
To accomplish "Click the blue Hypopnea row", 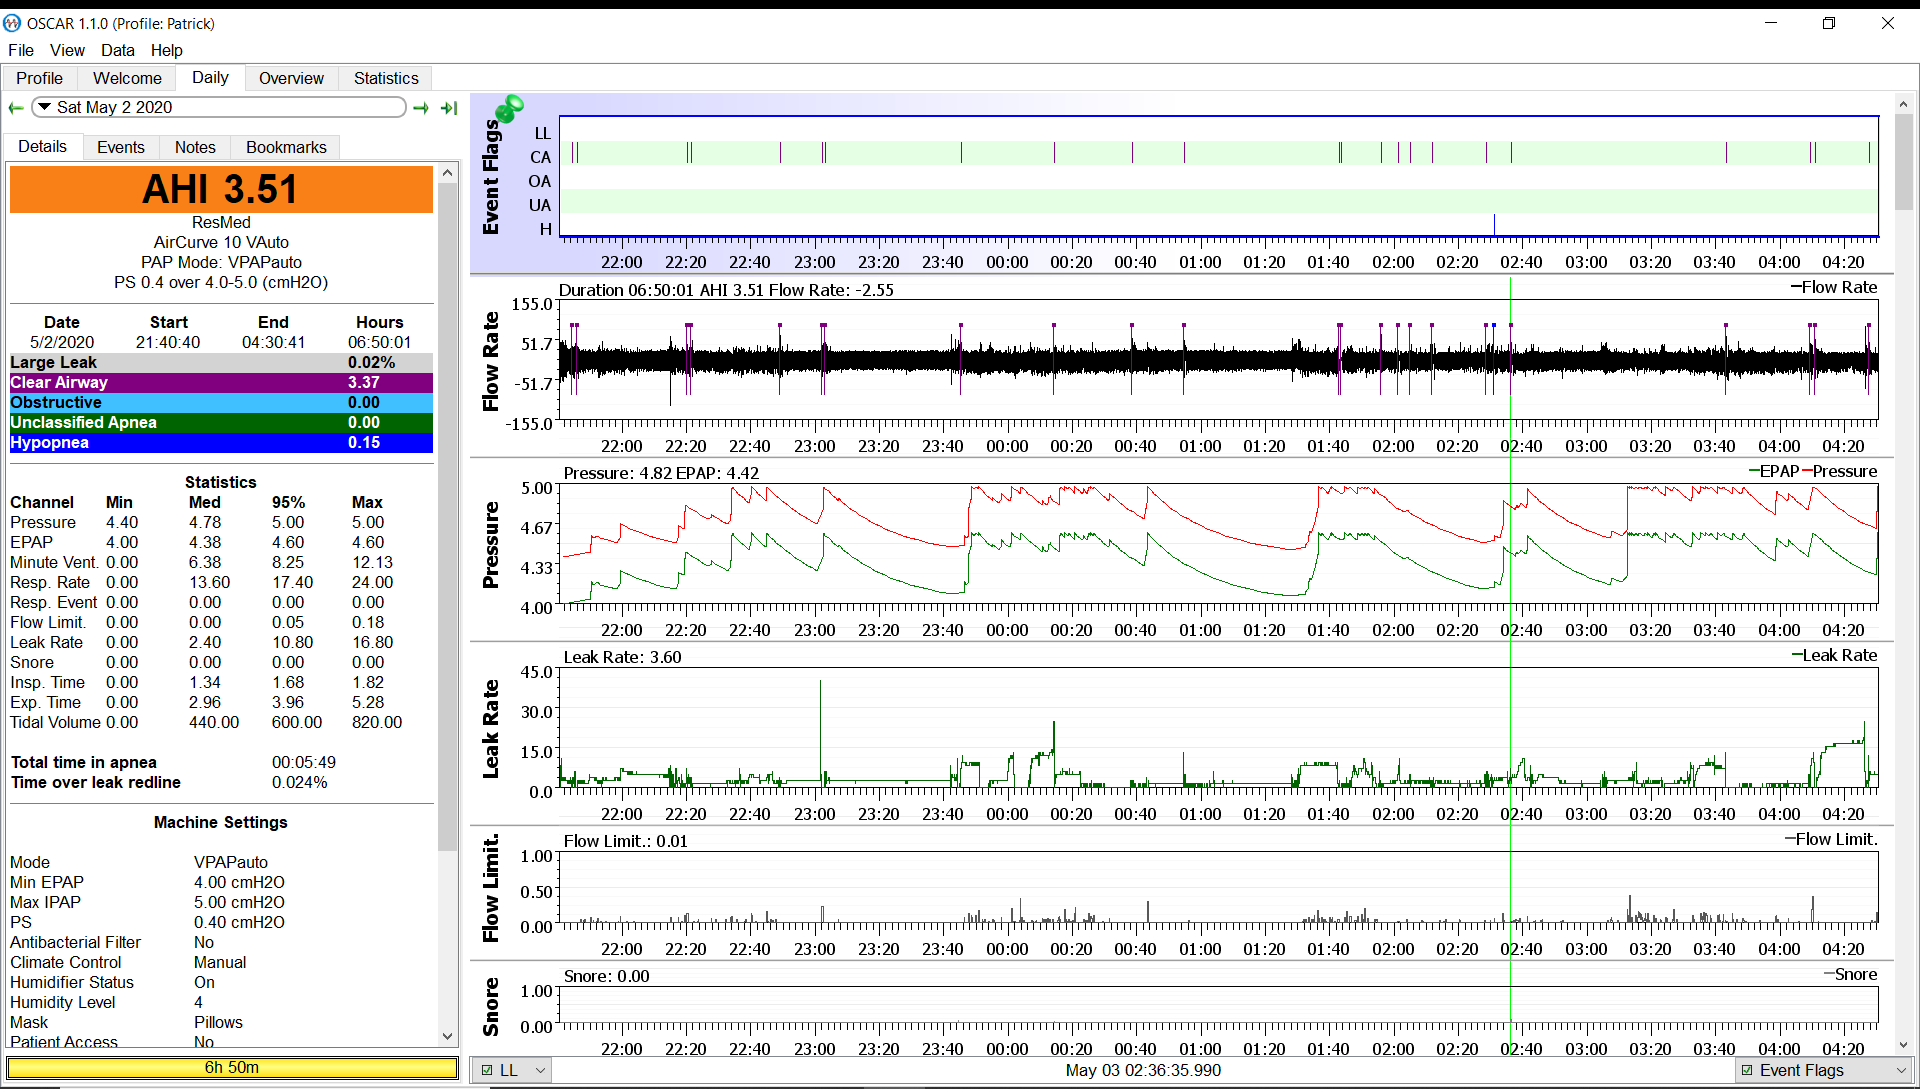I will 221,442.
